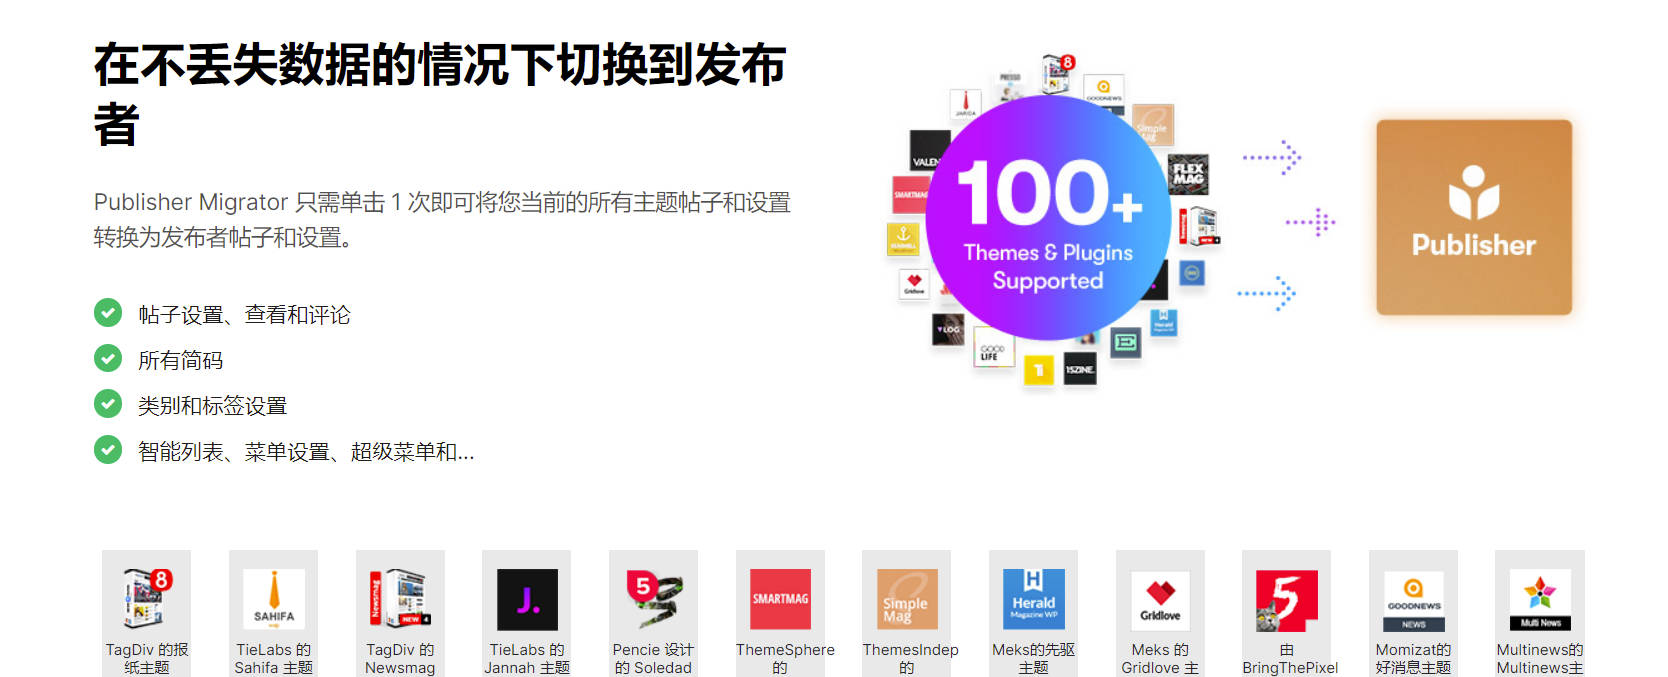Open the TagDiv Newsmag theme icon
The width and height of the screenshot is (1668, 677).
pos(400,598)
